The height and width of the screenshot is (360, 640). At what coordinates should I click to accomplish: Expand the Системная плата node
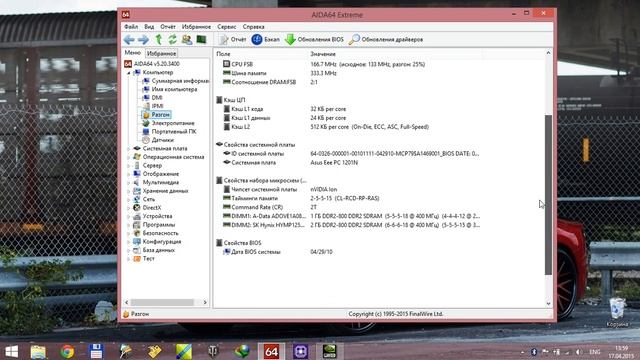click(x=129, y=149)
